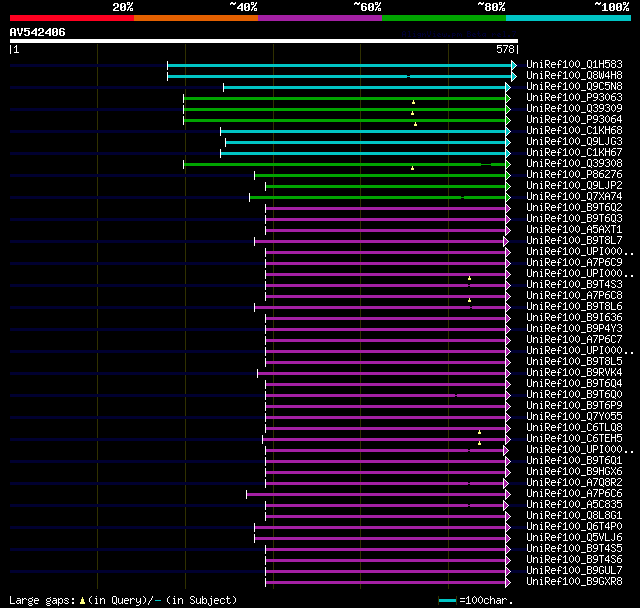640x608 pixels.
Task: Select the AV542406 query sequence label
Action: [38, 32]
